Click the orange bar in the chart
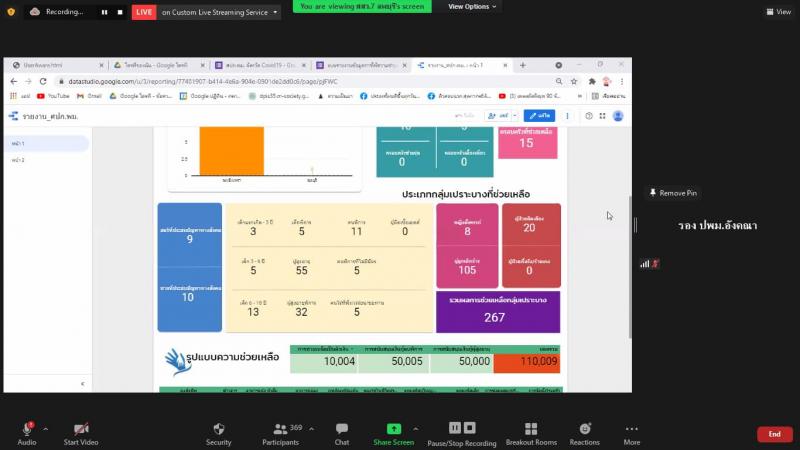The image size is (800, 450). click(x=232, y=151)
